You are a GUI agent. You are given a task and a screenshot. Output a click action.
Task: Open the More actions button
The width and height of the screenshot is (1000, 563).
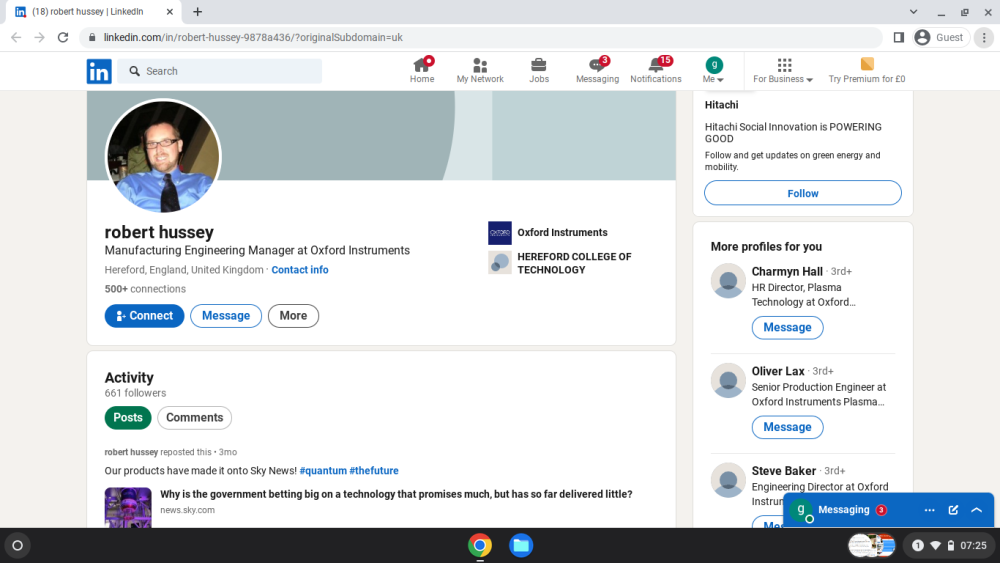(x=293, y=316)
